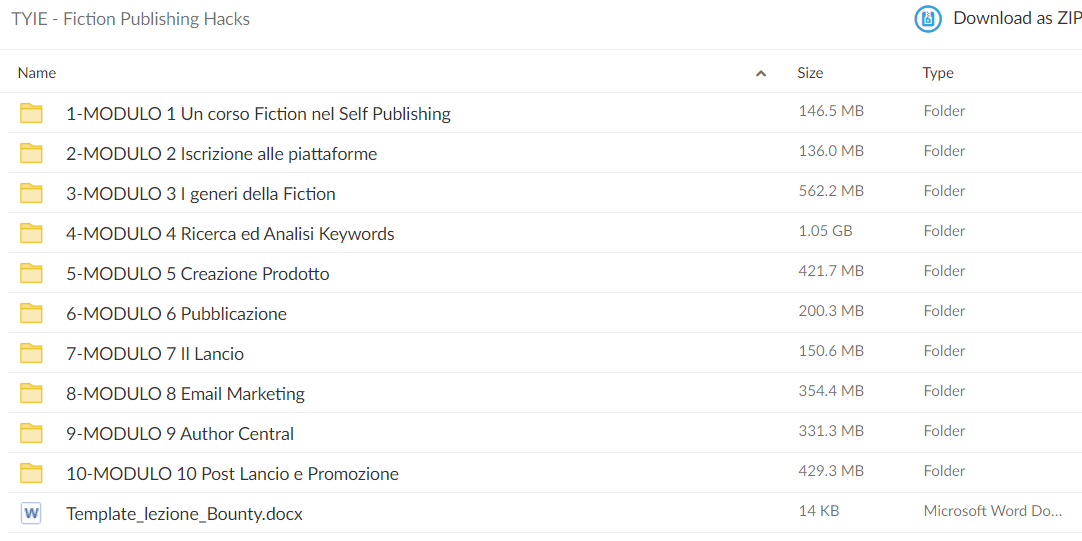
Task: Open 4-MODULO 4 Ricerca ed Analisi Keywords
Action: pyautogui.click(x=230, y=234)
